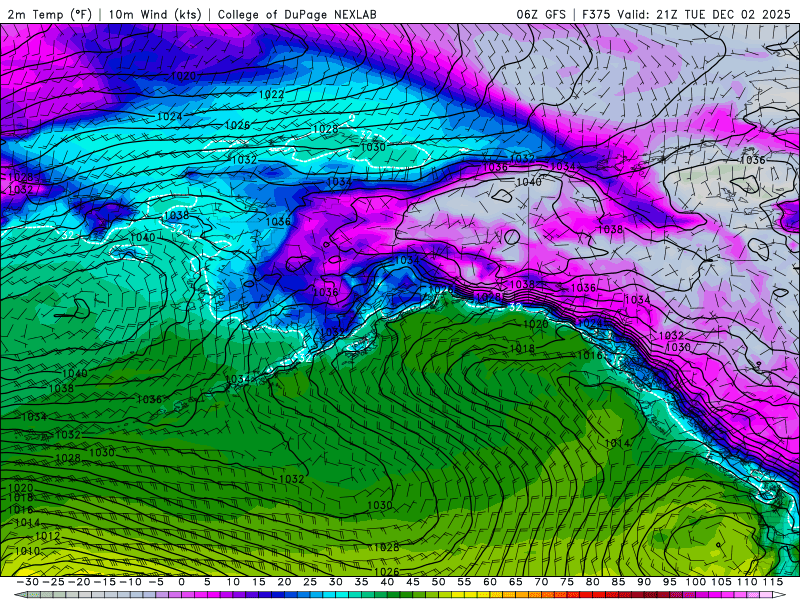This screenshot has height=600, width=800.
Task: Click the '06Z GFS' model run label
Action: 541,14
